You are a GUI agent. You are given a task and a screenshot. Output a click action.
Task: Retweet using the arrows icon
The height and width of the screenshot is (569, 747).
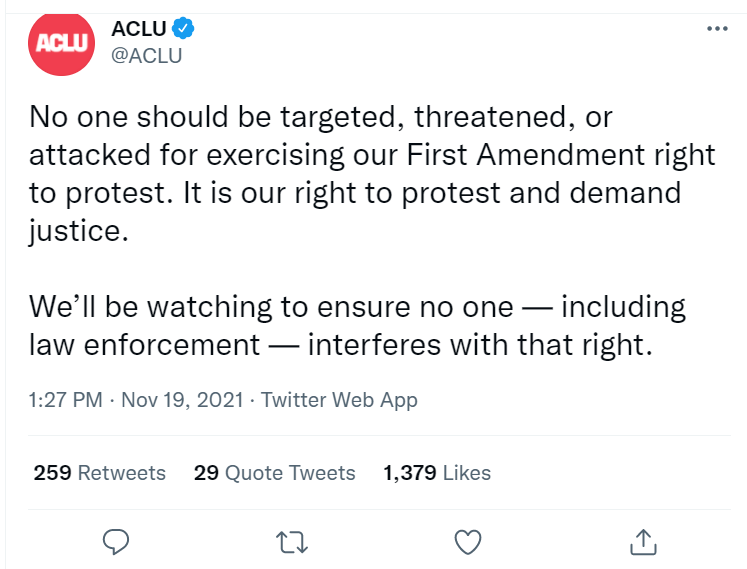pos(292,543)
